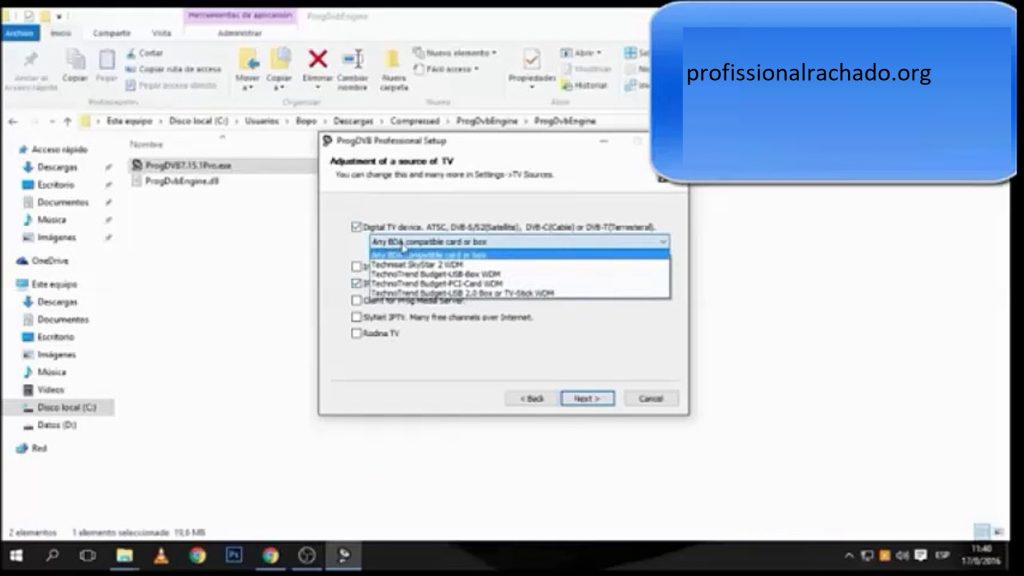1024x576 pixels.
Task: Show hidden tray icons chevron
Action: 848,556
